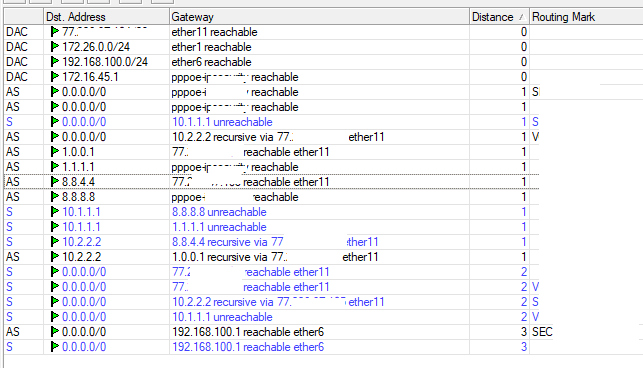Select black gateway '10.2.2.2 recursive via' distance 1
643x368 pixels.
(278, 137)
